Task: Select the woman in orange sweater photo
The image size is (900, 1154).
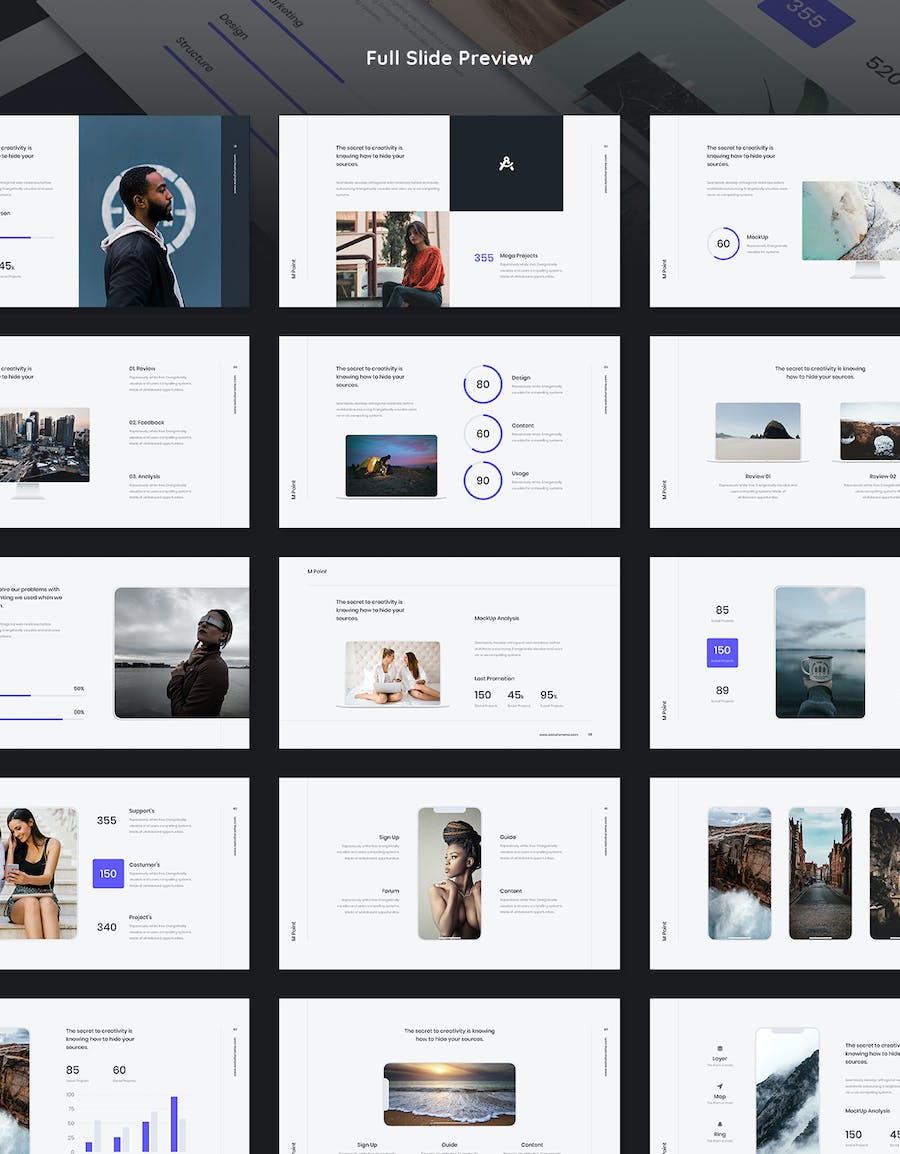Action: pyautogui.click(x=393, y=258)
